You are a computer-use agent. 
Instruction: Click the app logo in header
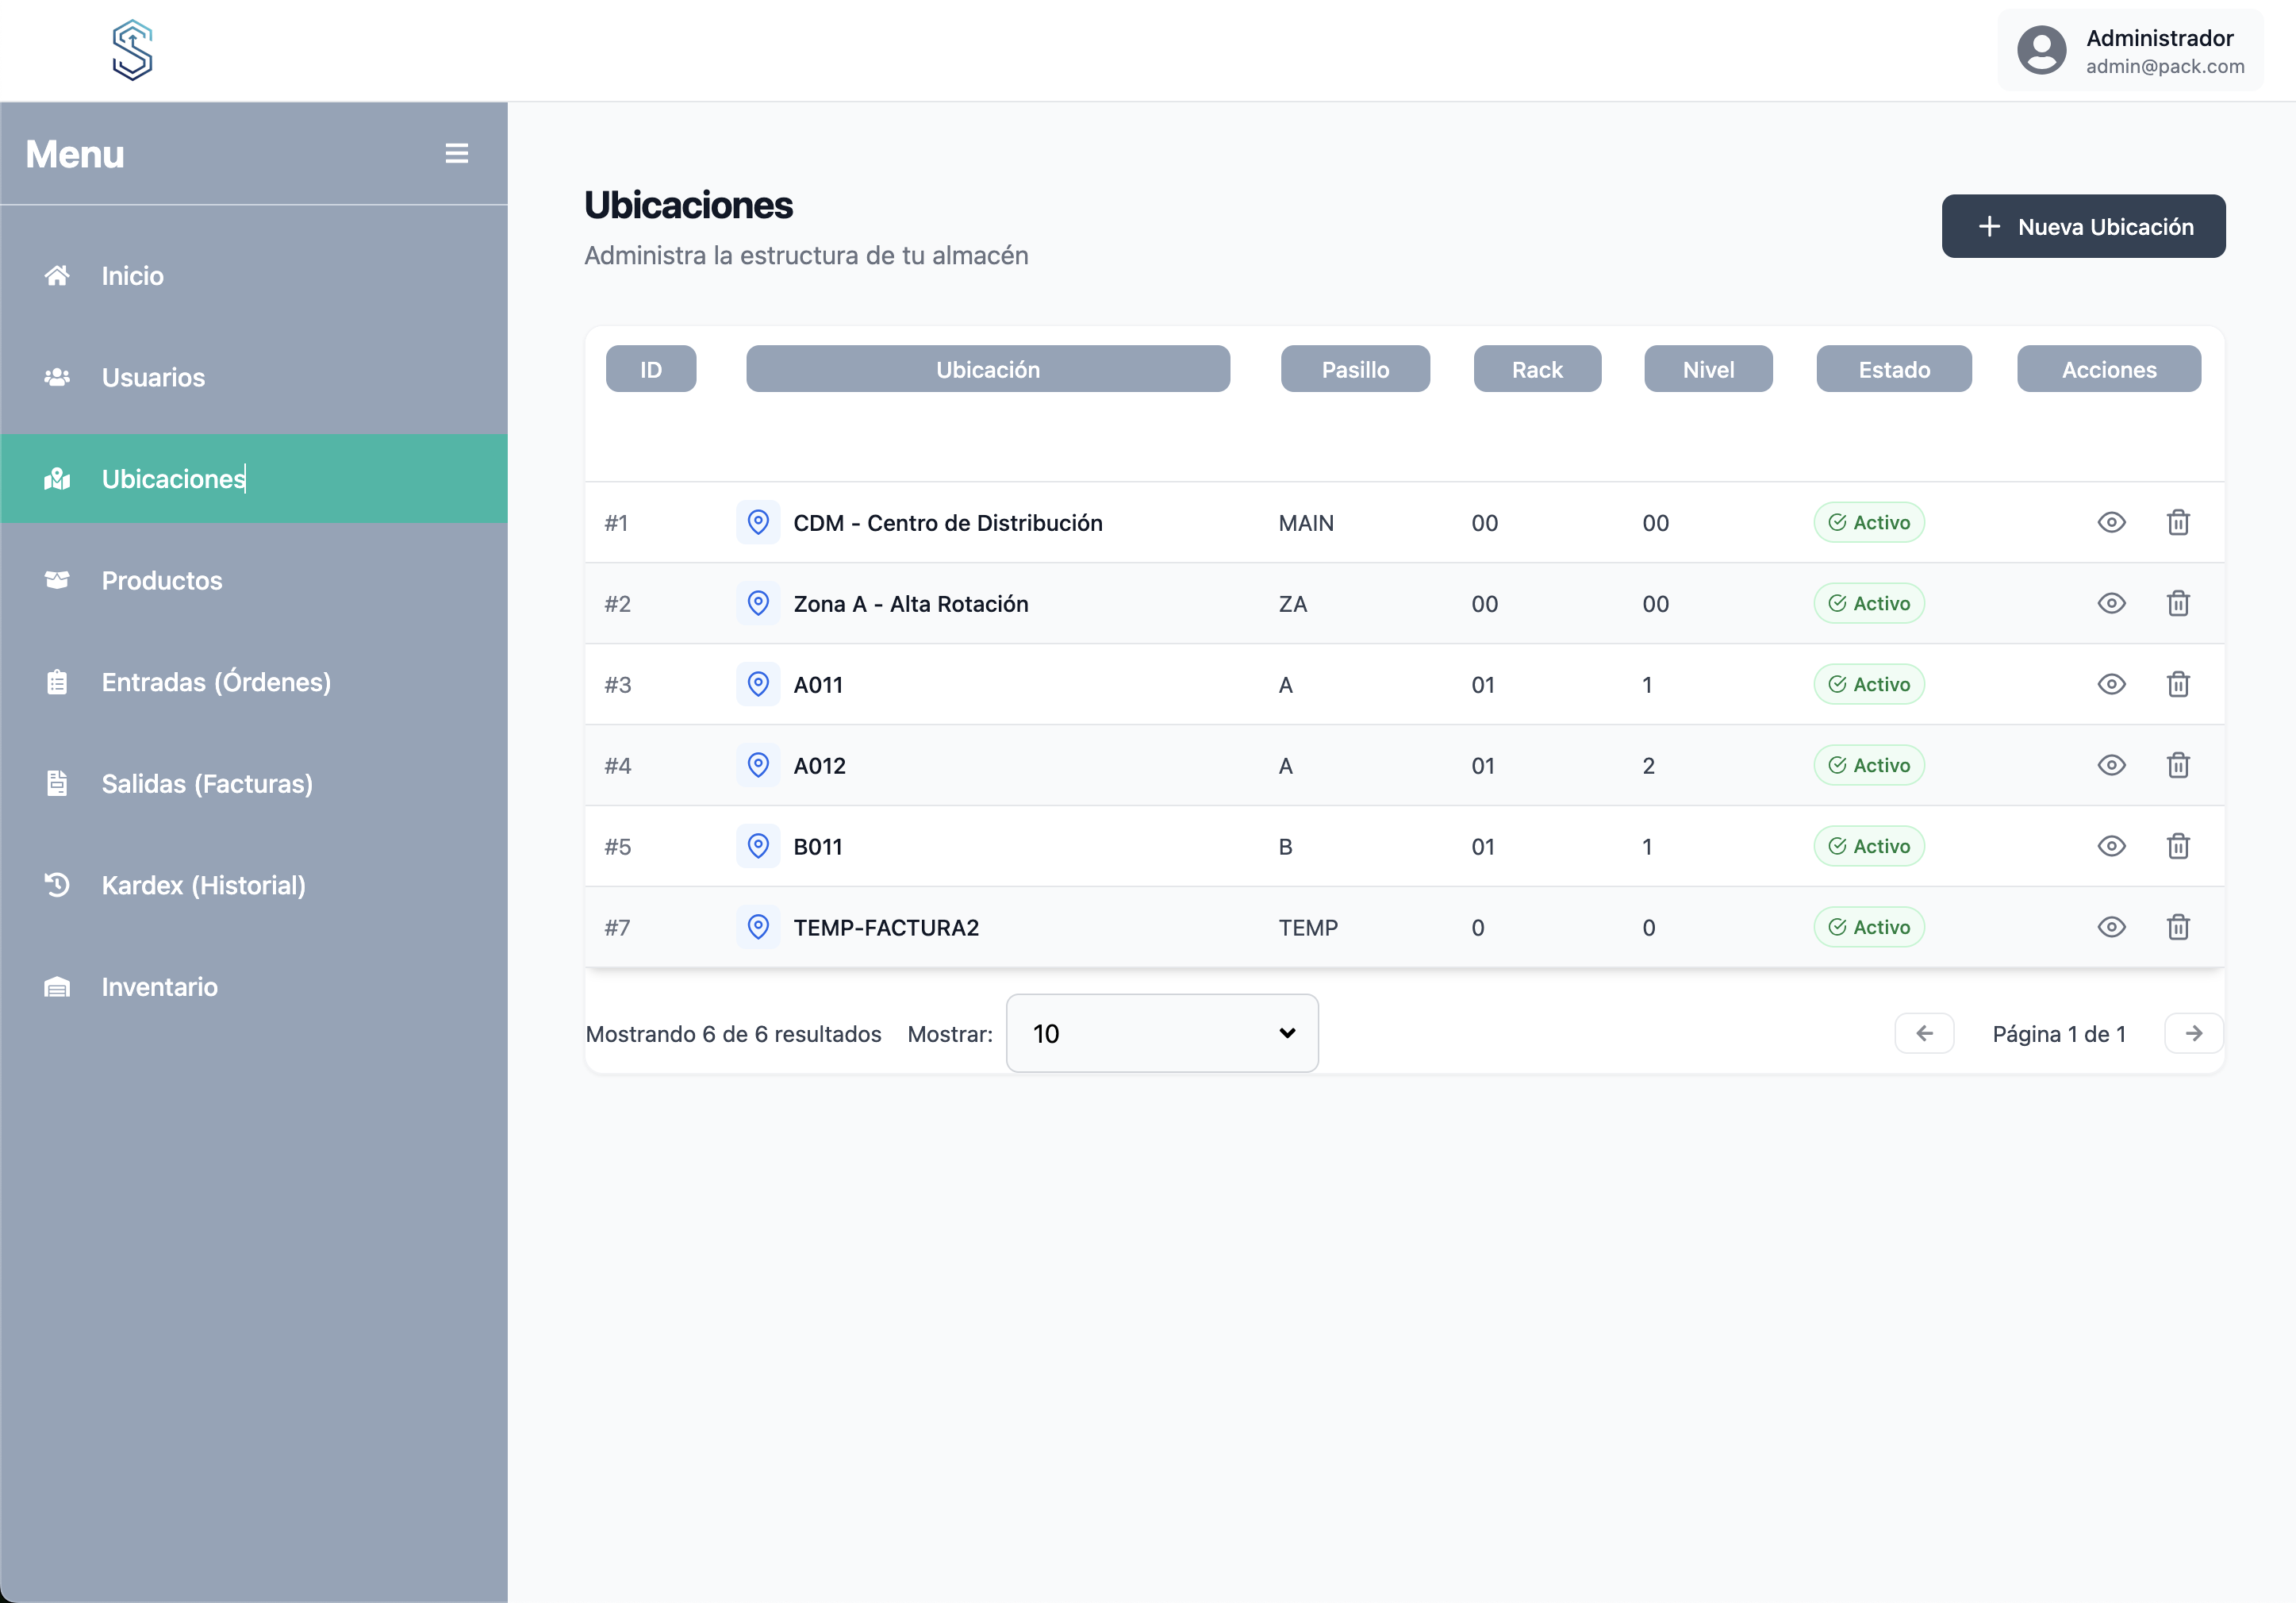[132, 50]
